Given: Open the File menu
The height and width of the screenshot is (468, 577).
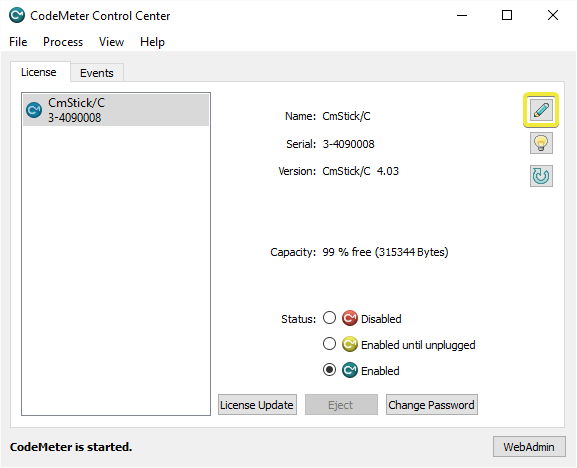Looking at the screenshot, I should 18,42.
